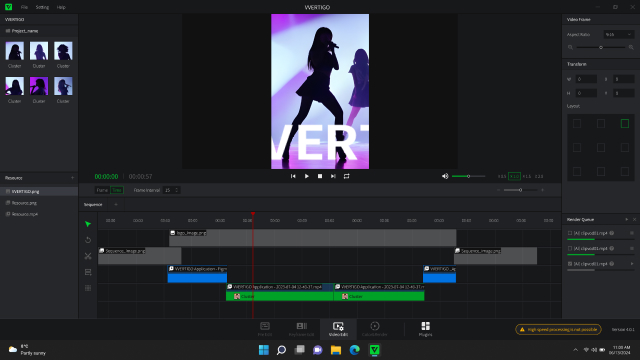640x360 pixels.
Task: Open the Plugins panel
Action: pos(425,329)
